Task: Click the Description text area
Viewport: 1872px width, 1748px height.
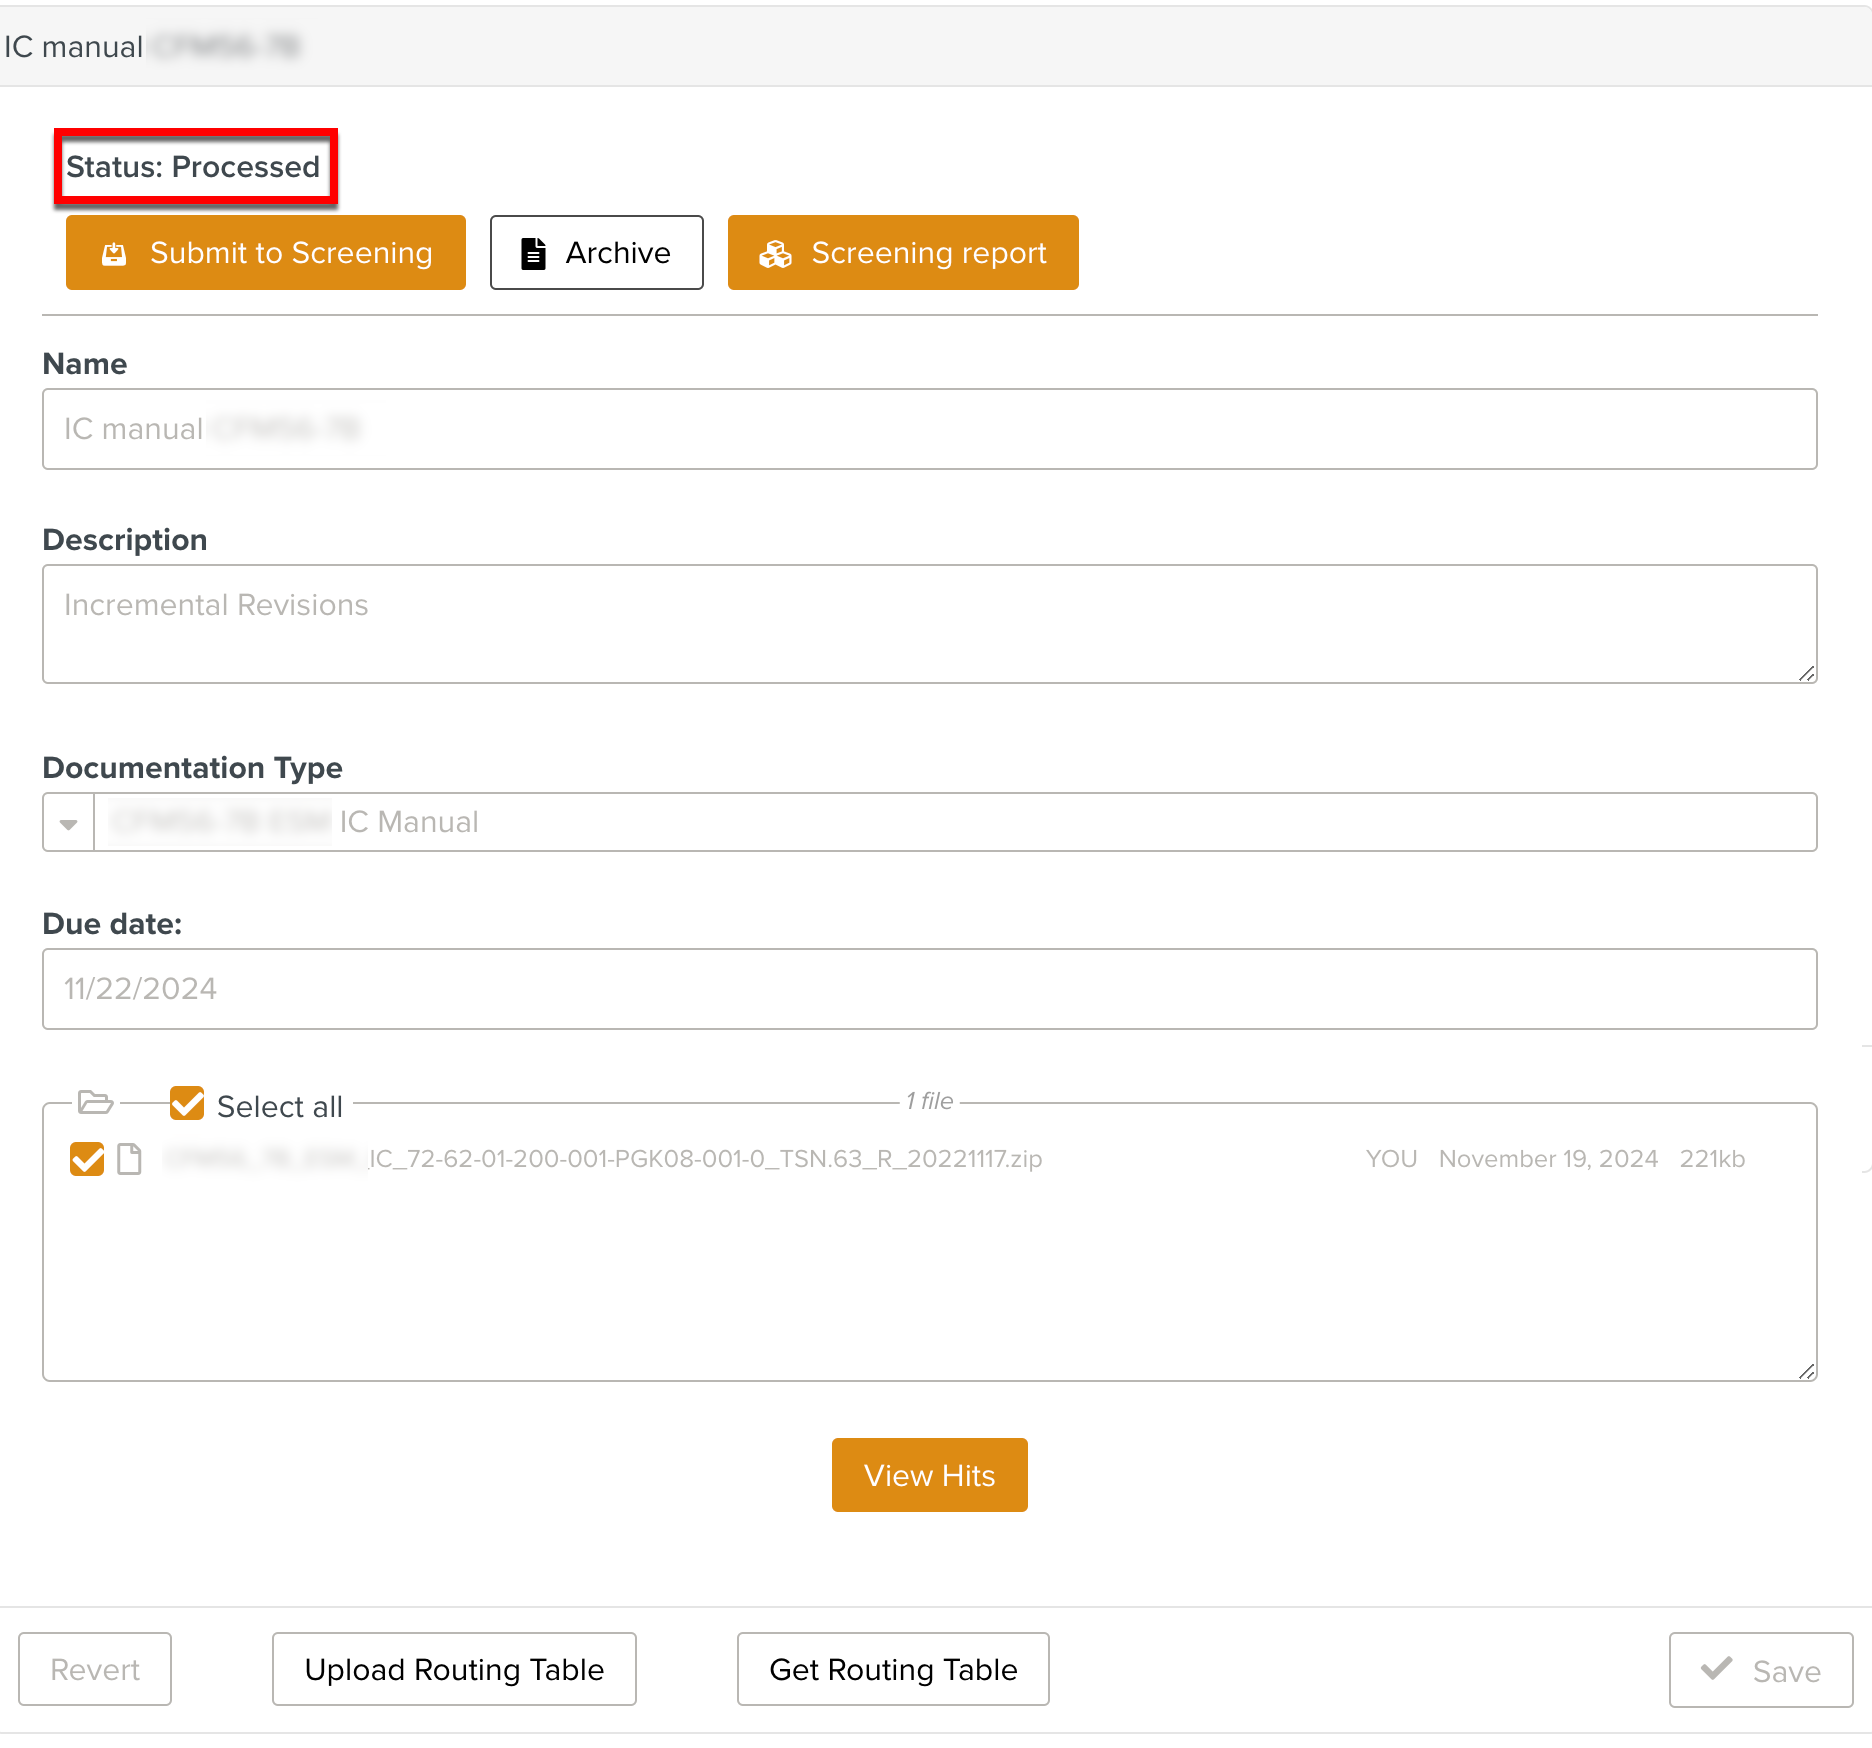Action: [929, 624]
